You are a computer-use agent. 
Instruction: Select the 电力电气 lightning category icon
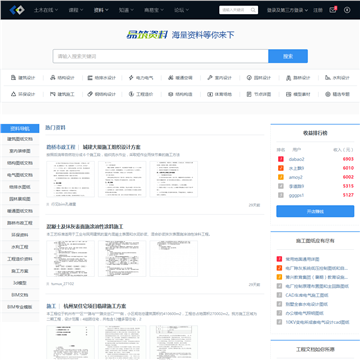point(131,78)
